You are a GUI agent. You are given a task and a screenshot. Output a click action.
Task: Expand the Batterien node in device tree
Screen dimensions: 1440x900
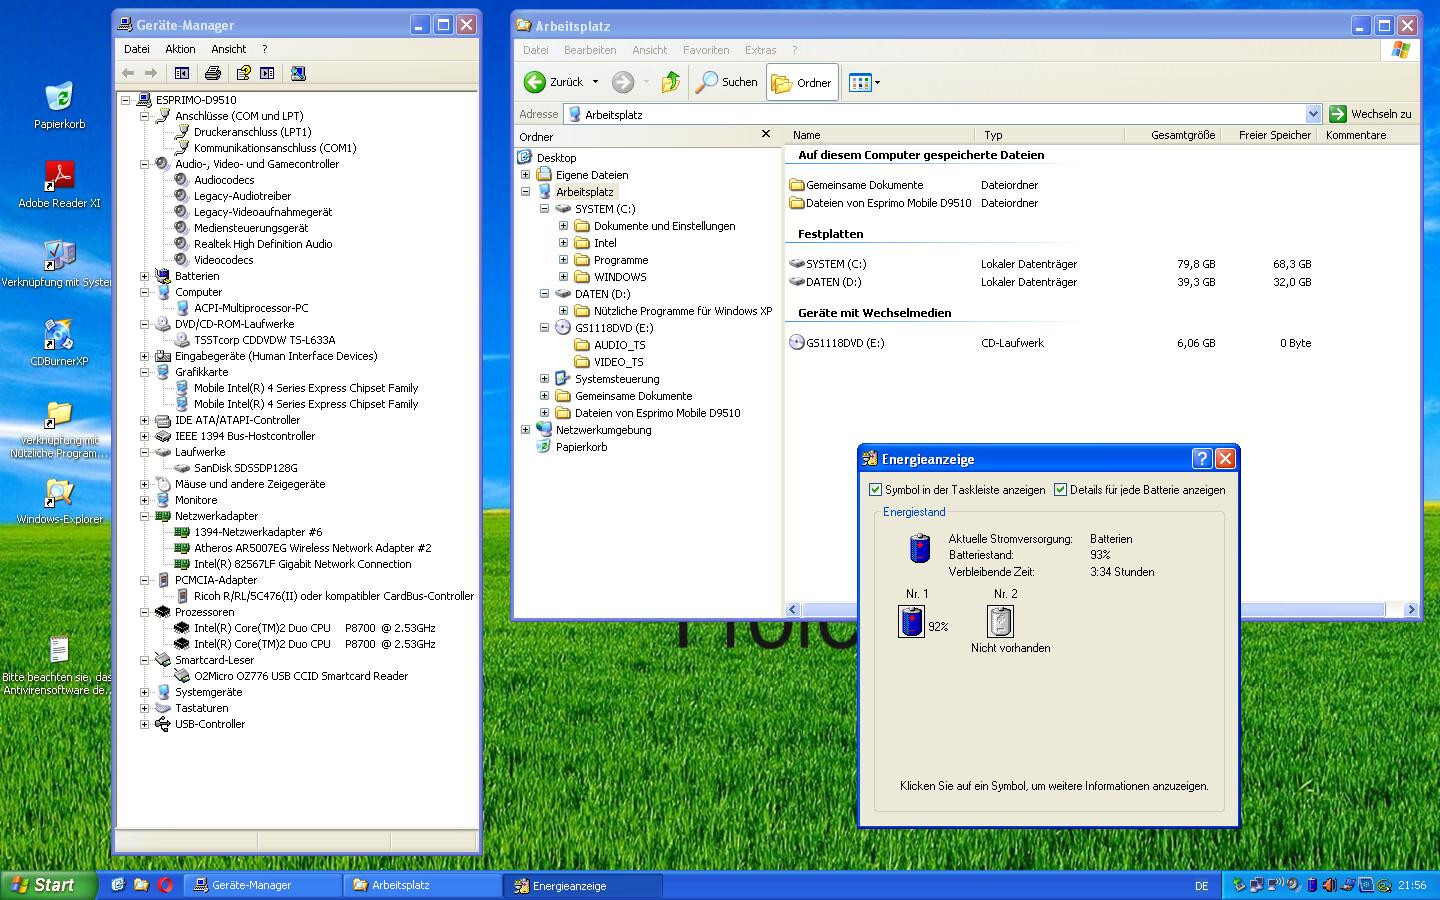(145, 276)
